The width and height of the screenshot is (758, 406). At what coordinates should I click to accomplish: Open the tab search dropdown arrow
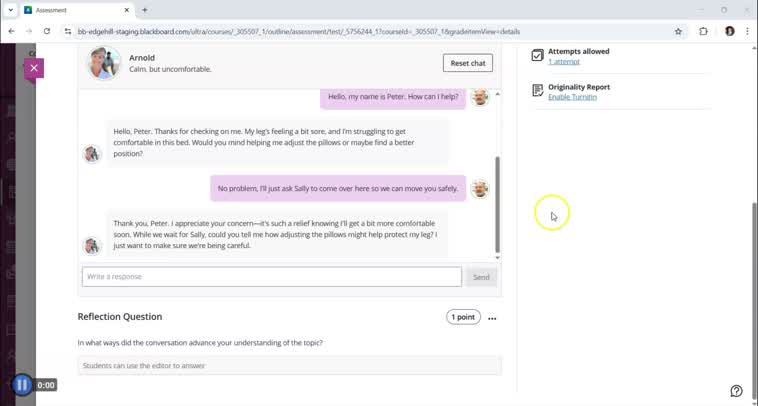tap(11, 10)
